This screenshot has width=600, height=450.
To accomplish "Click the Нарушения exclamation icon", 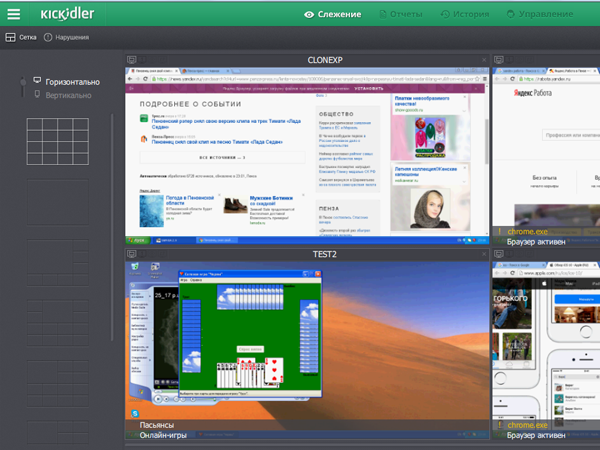I will pos(48,37).
